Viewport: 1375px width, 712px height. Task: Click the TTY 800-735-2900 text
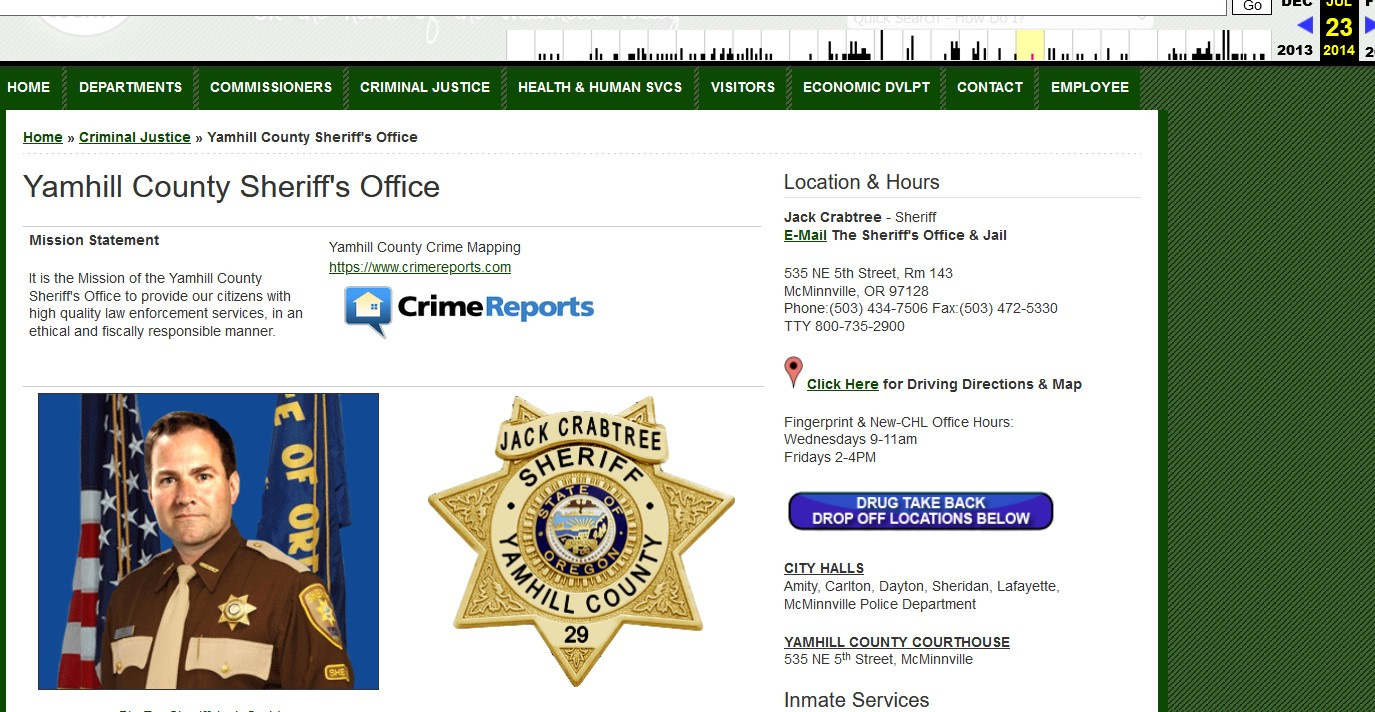click(844, 326)
